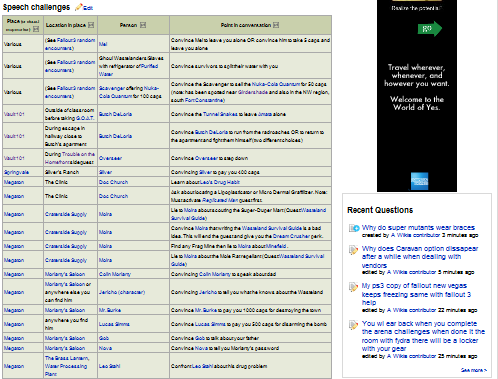
Task: Open the Leo's Drug Habit link
Action: click(x=220, y=182)
